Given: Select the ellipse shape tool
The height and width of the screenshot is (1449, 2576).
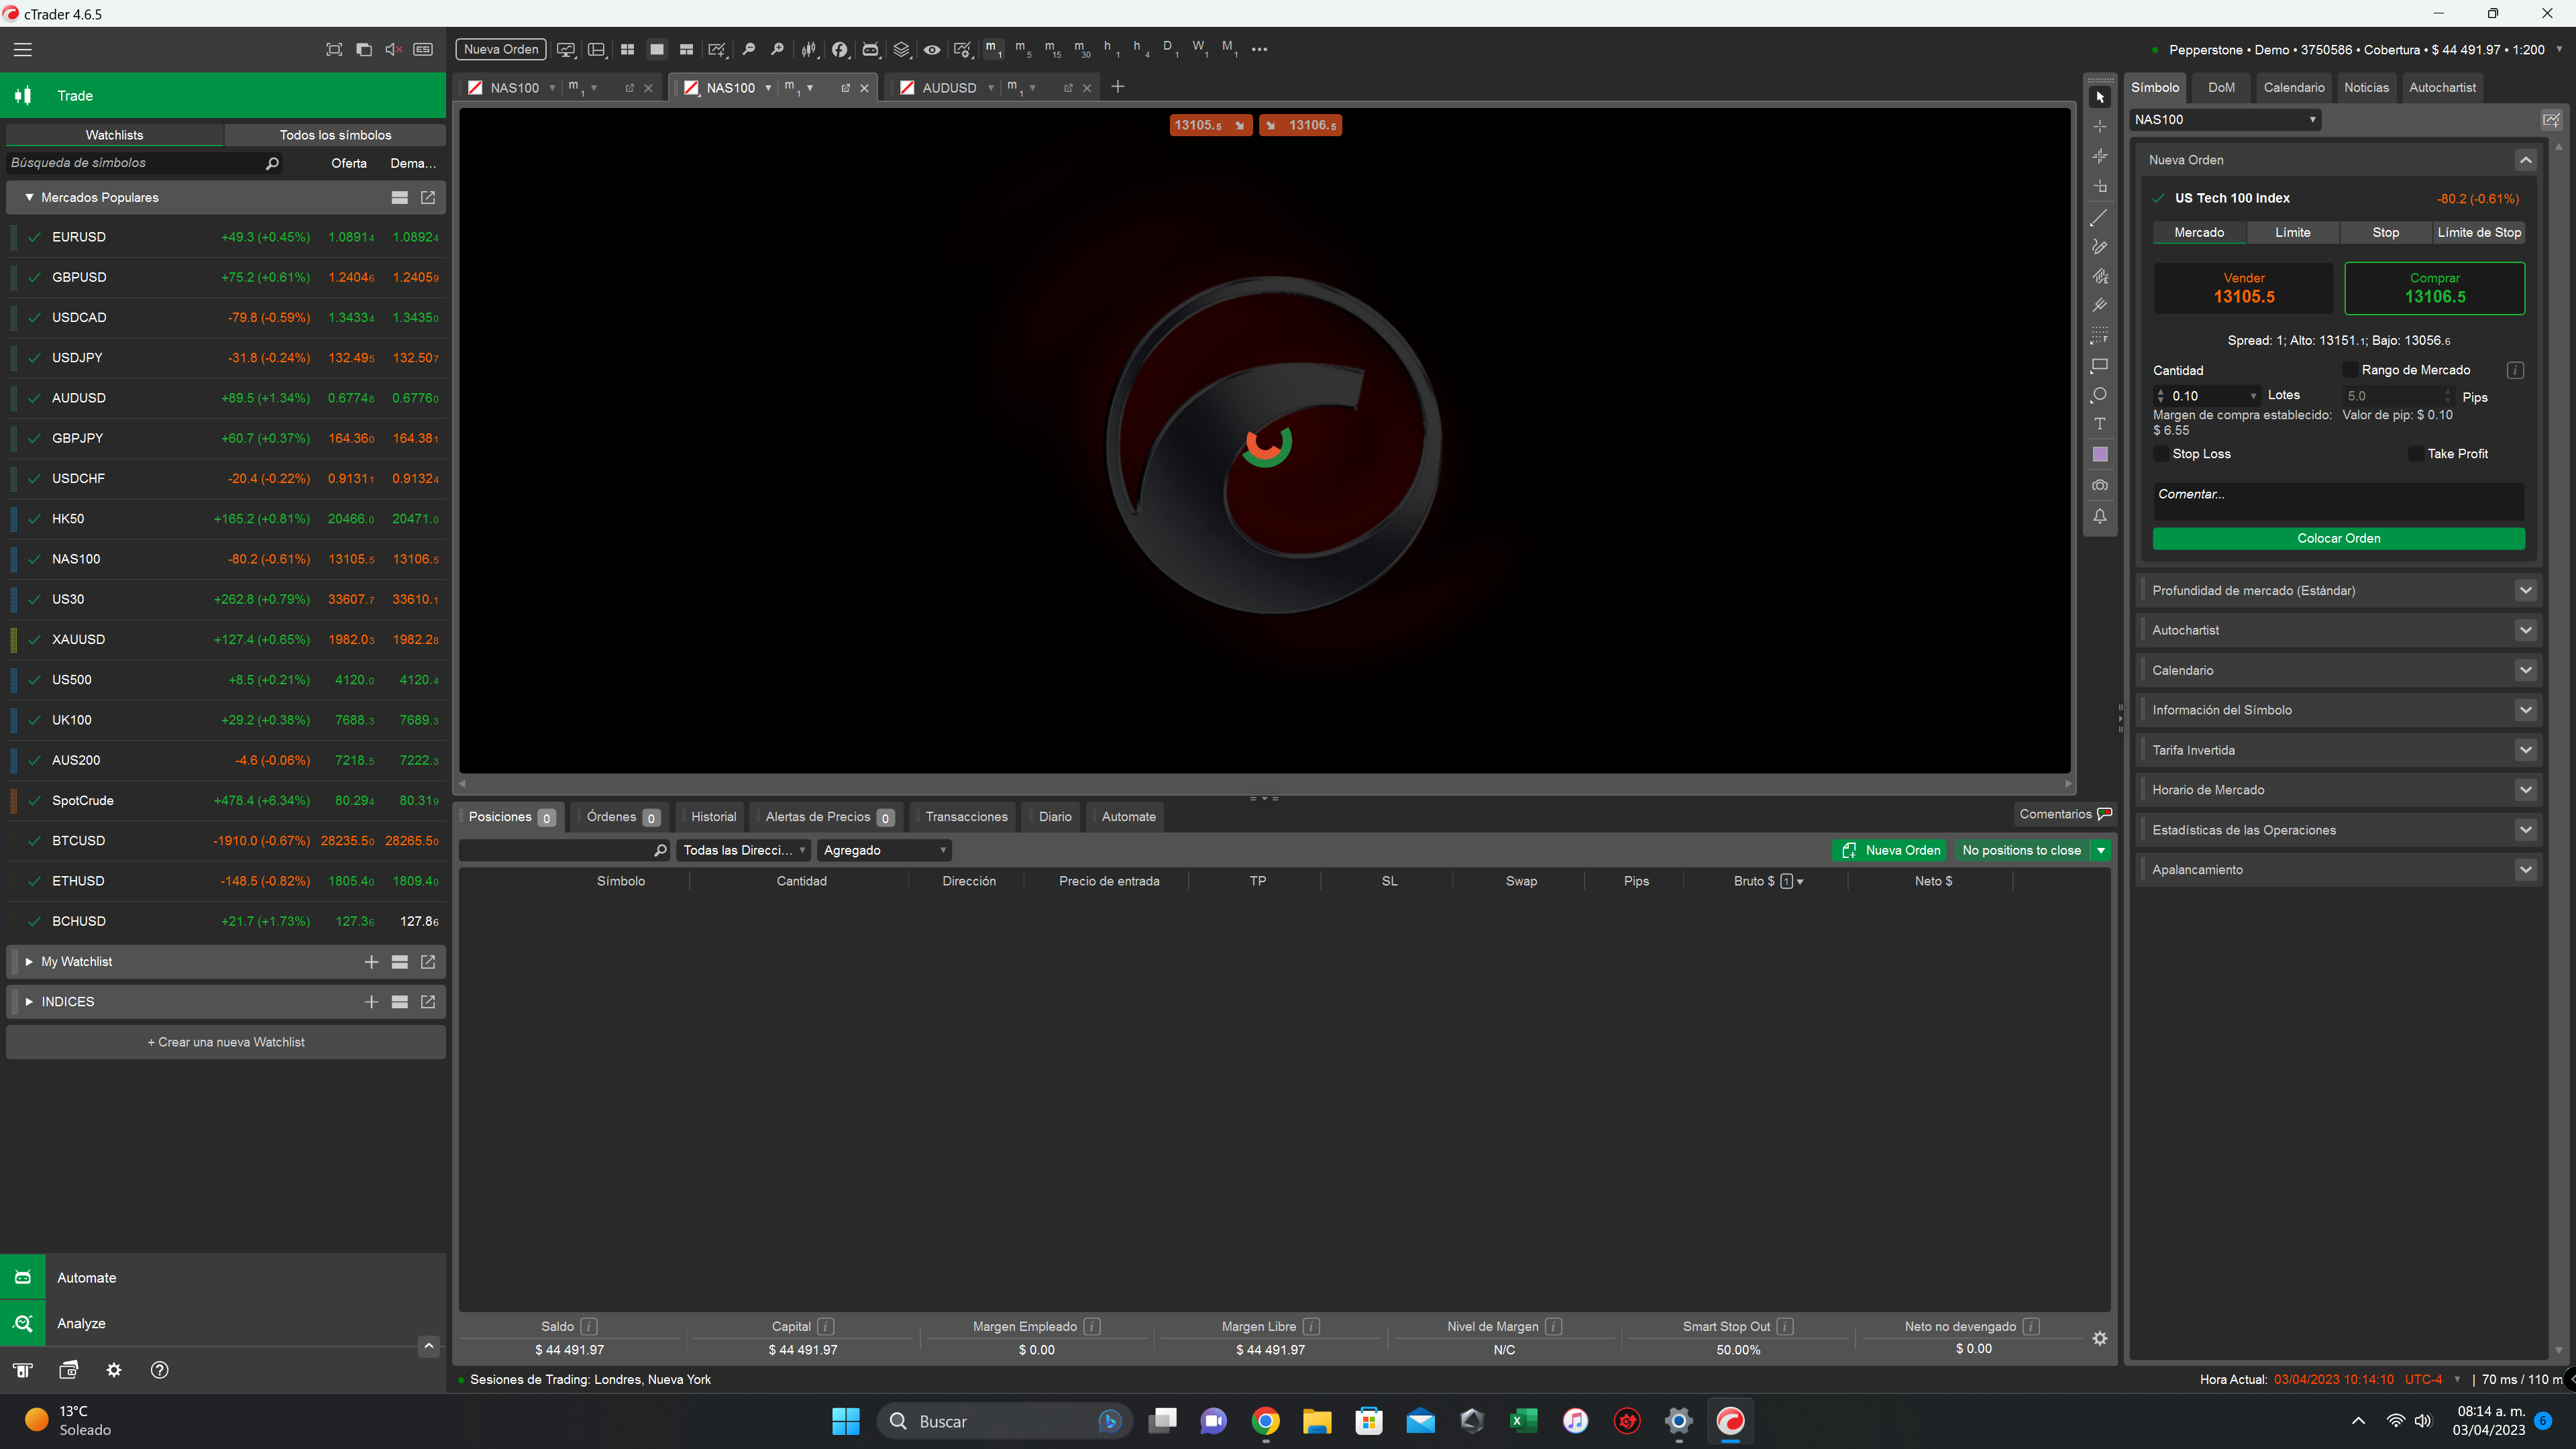Looking at the screenshot, I should (x=2100, y=395).
